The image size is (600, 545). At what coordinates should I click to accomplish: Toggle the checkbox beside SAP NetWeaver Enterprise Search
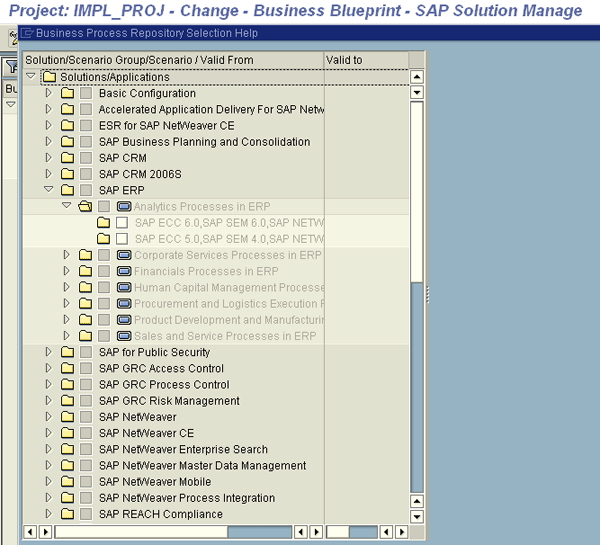[x=86, y=449]
